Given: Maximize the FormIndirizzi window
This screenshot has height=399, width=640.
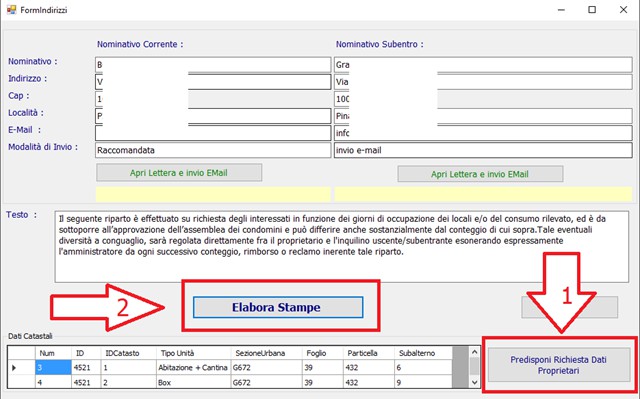Looking at the screenshot, I should point(592,10).
